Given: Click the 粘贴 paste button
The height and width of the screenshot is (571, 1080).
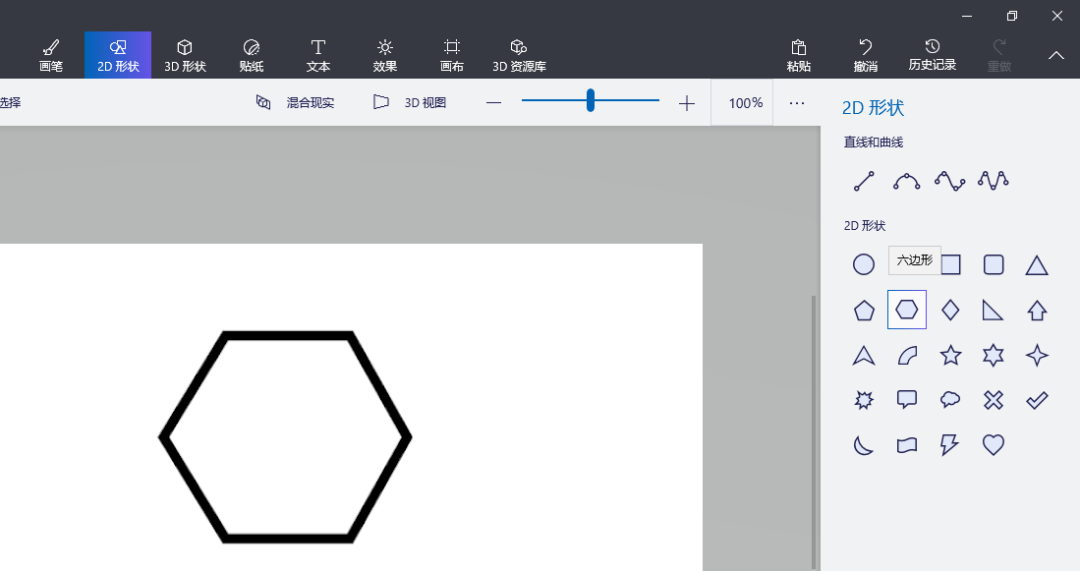Looking at the screenshot, I should click(x=798, y=55).
